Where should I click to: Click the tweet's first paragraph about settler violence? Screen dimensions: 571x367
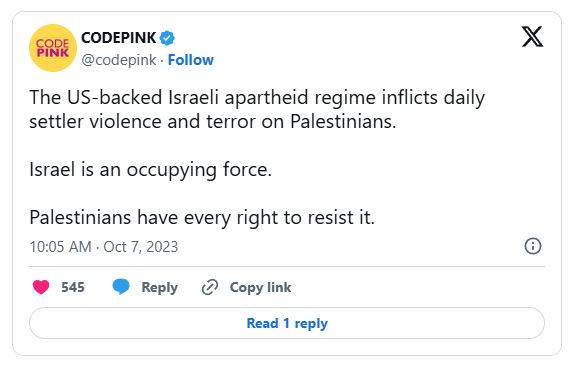tap(257, 109)
